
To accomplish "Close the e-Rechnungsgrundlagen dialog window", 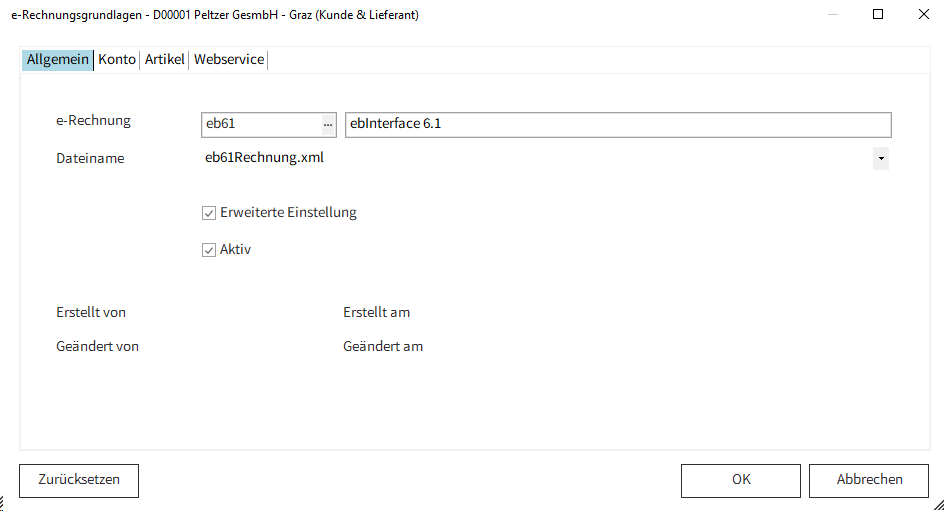I will coord(922,15).
